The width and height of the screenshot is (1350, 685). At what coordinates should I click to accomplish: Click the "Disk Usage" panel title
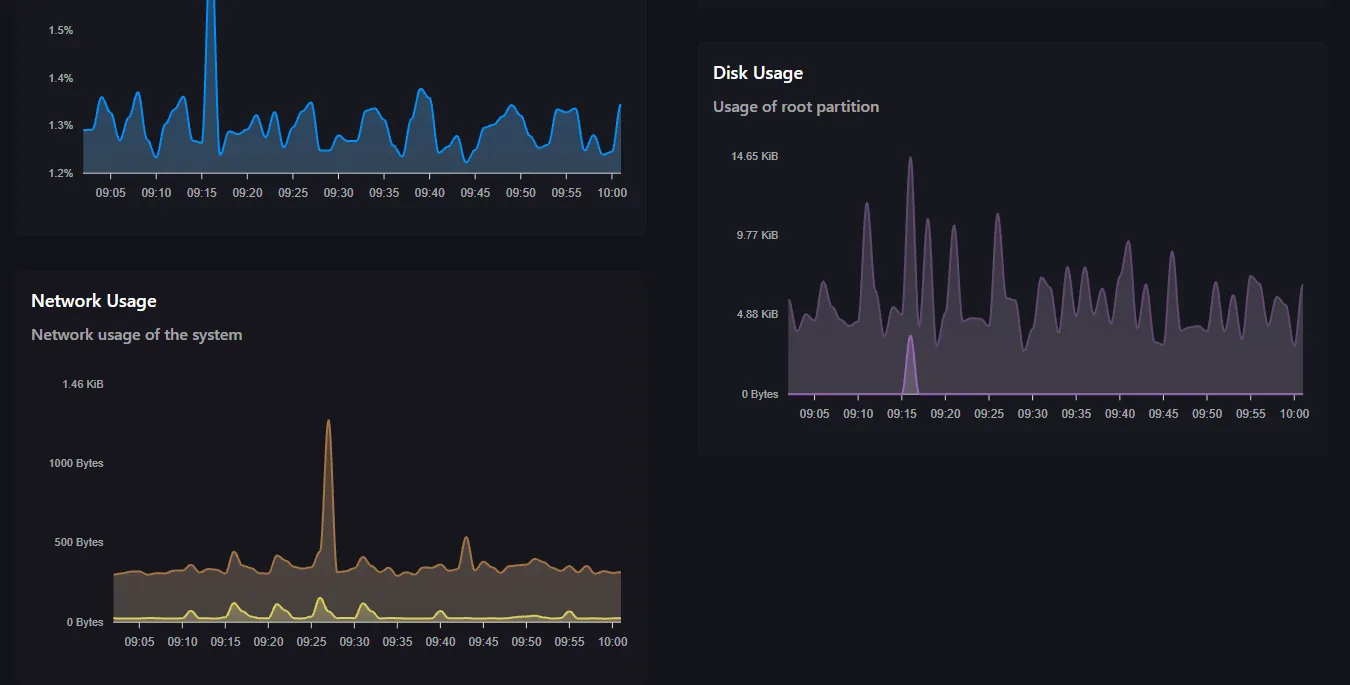[758, 73]
